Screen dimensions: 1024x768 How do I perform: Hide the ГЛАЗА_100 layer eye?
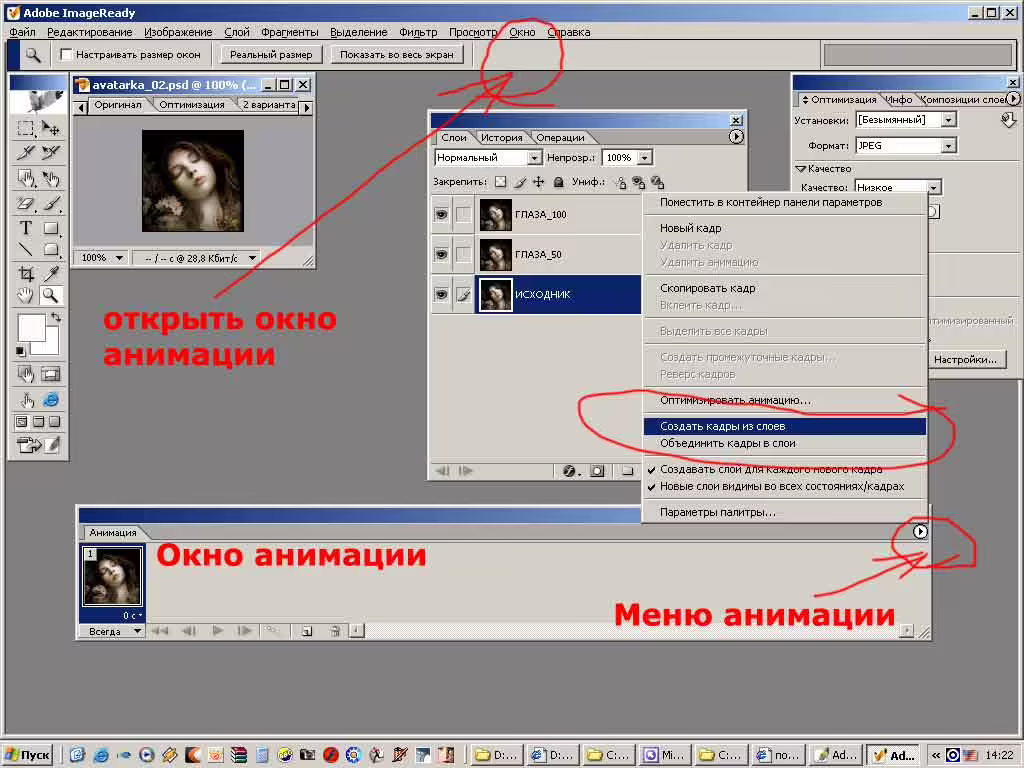[441, 214]
